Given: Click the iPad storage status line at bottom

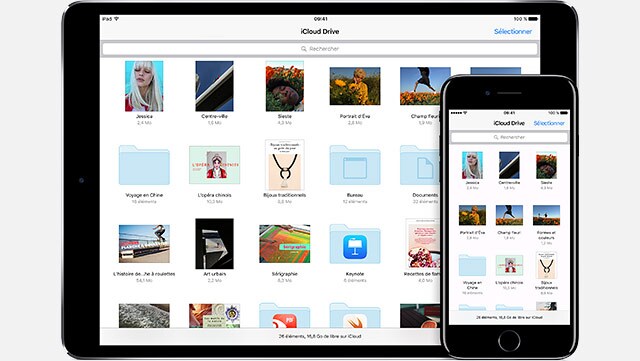Looking at the screenshot, I should pyautogui.click(x=320, y=336).
